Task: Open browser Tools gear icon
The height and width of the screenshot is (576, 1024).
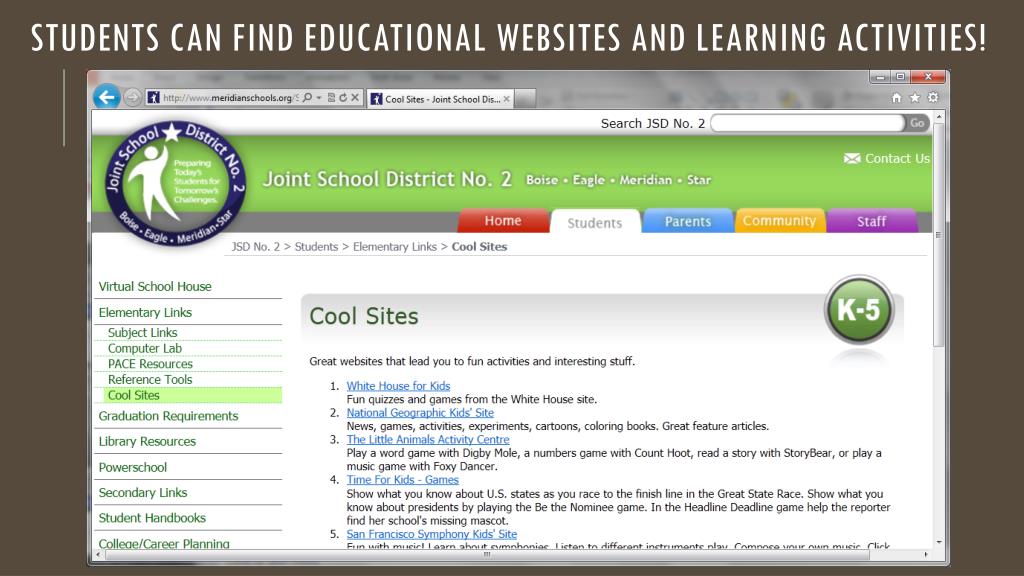Action: (x=933, y=98)
